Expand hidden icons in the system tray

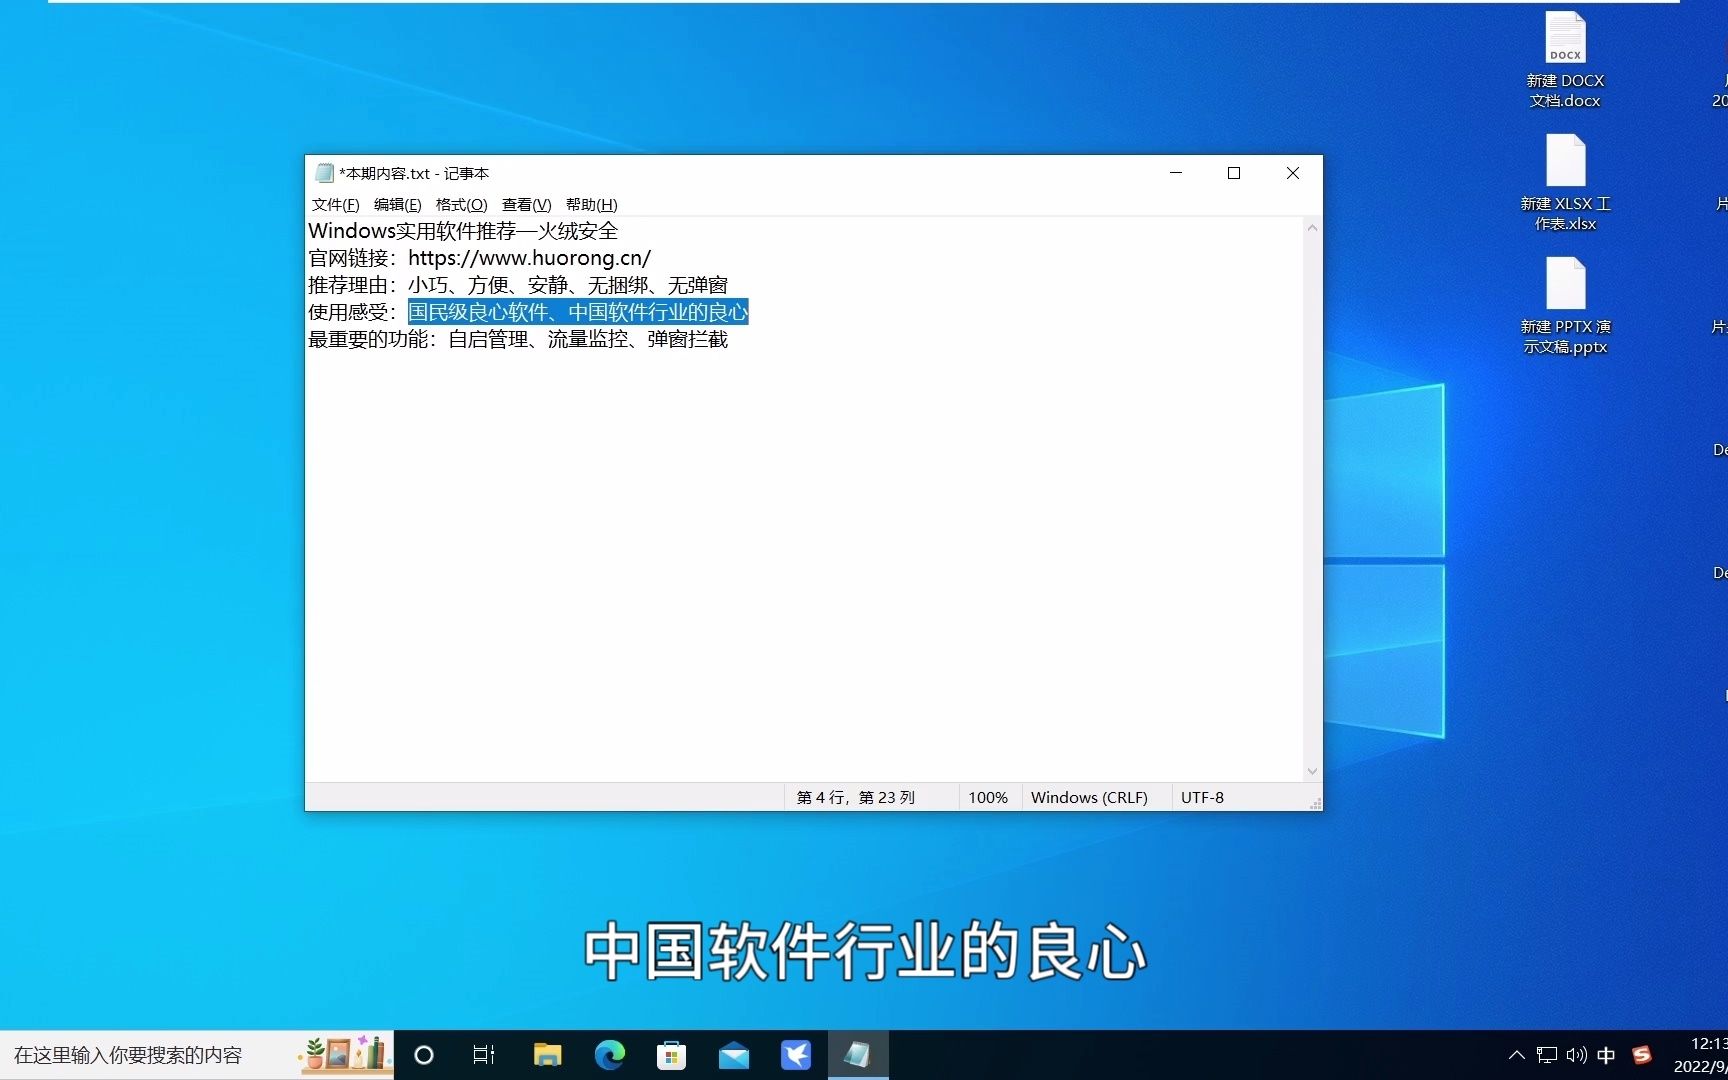[1516, 1055]
